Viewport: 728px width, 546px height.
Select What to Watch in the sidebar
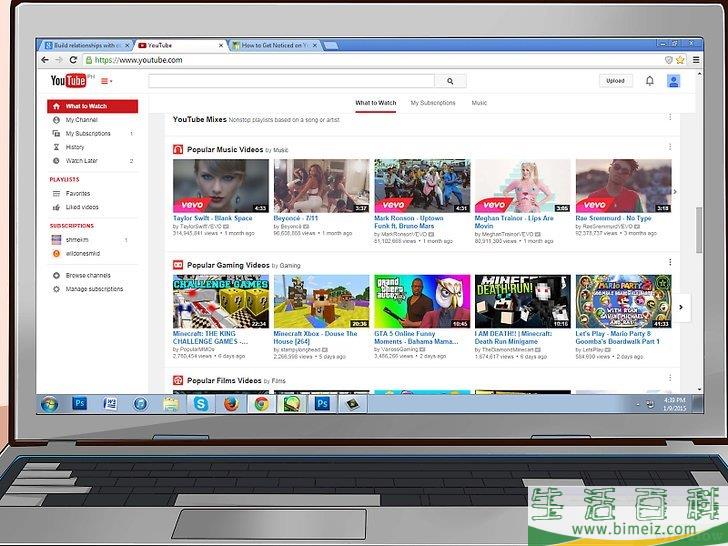pyautogui.click(x=92, y=106)
